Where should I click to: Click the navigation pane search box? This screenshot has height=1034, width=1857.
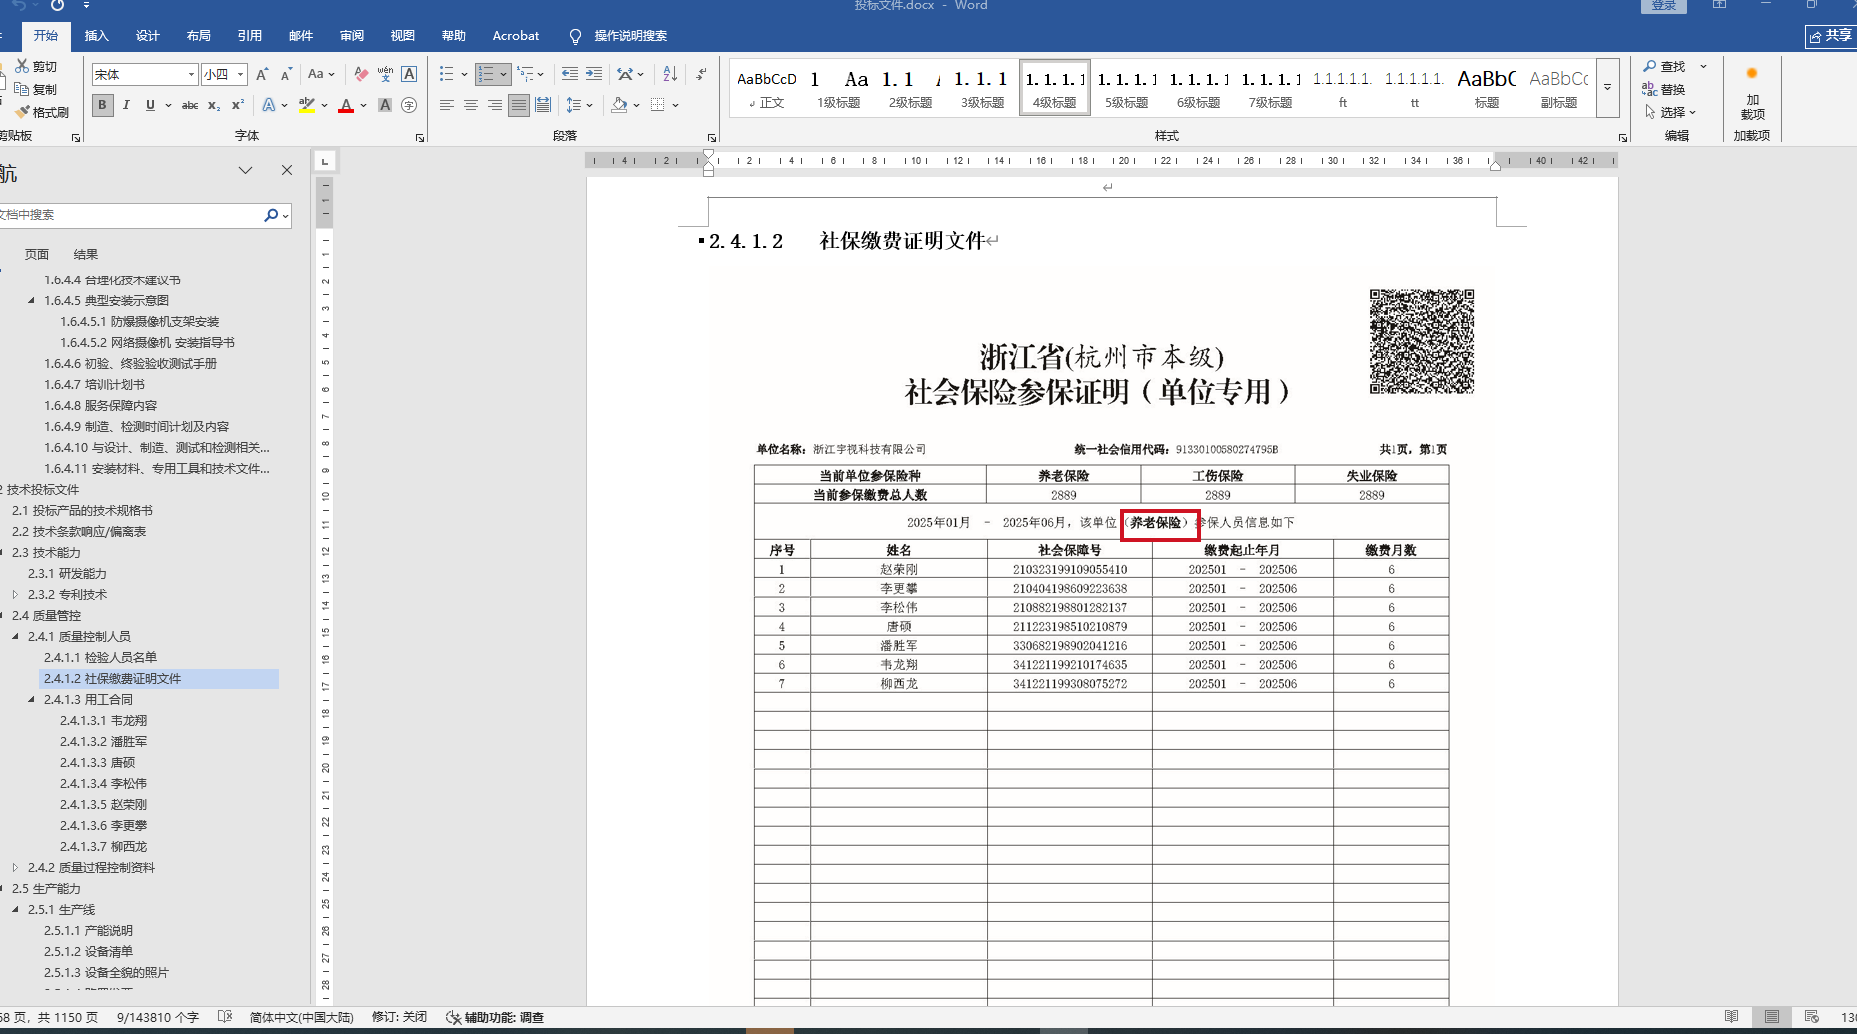(130, 215)
